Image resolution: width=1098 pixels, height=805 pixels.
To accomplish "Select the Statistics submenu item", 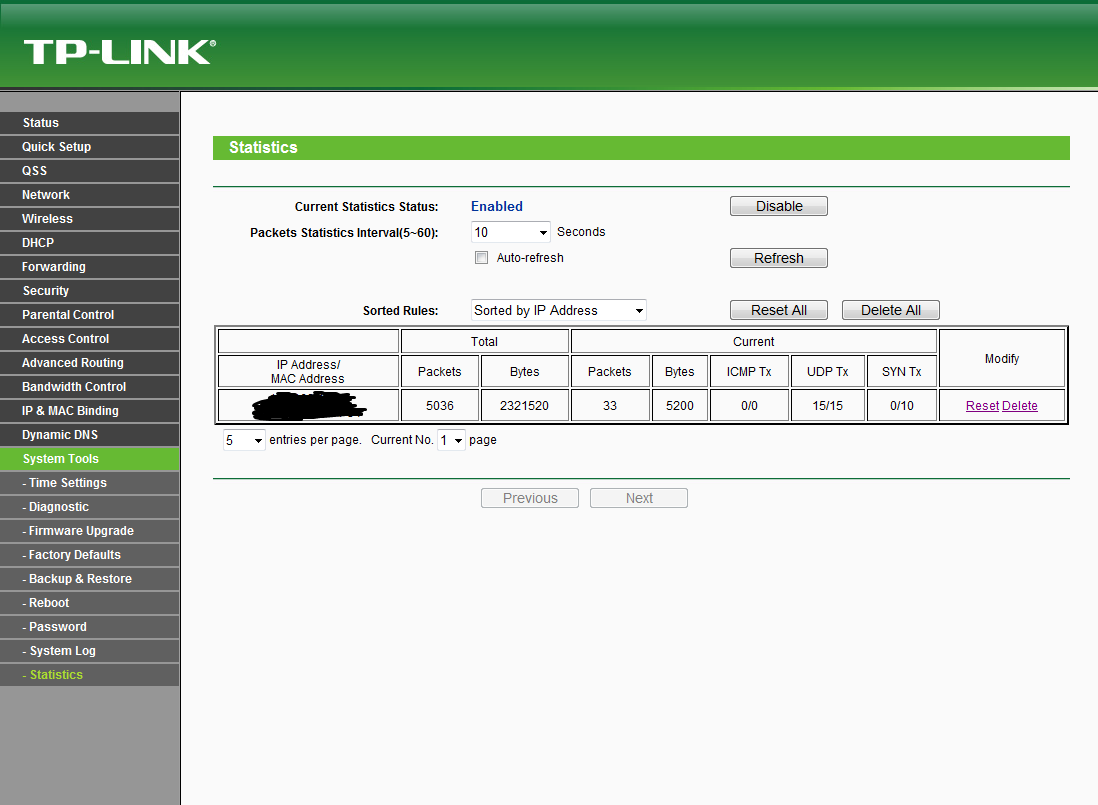I will pos(90,675).
